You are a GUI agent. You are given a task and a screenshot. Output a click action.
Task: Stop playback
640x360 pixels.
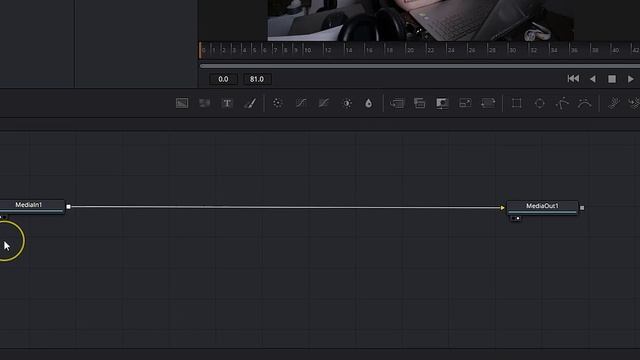612,79
